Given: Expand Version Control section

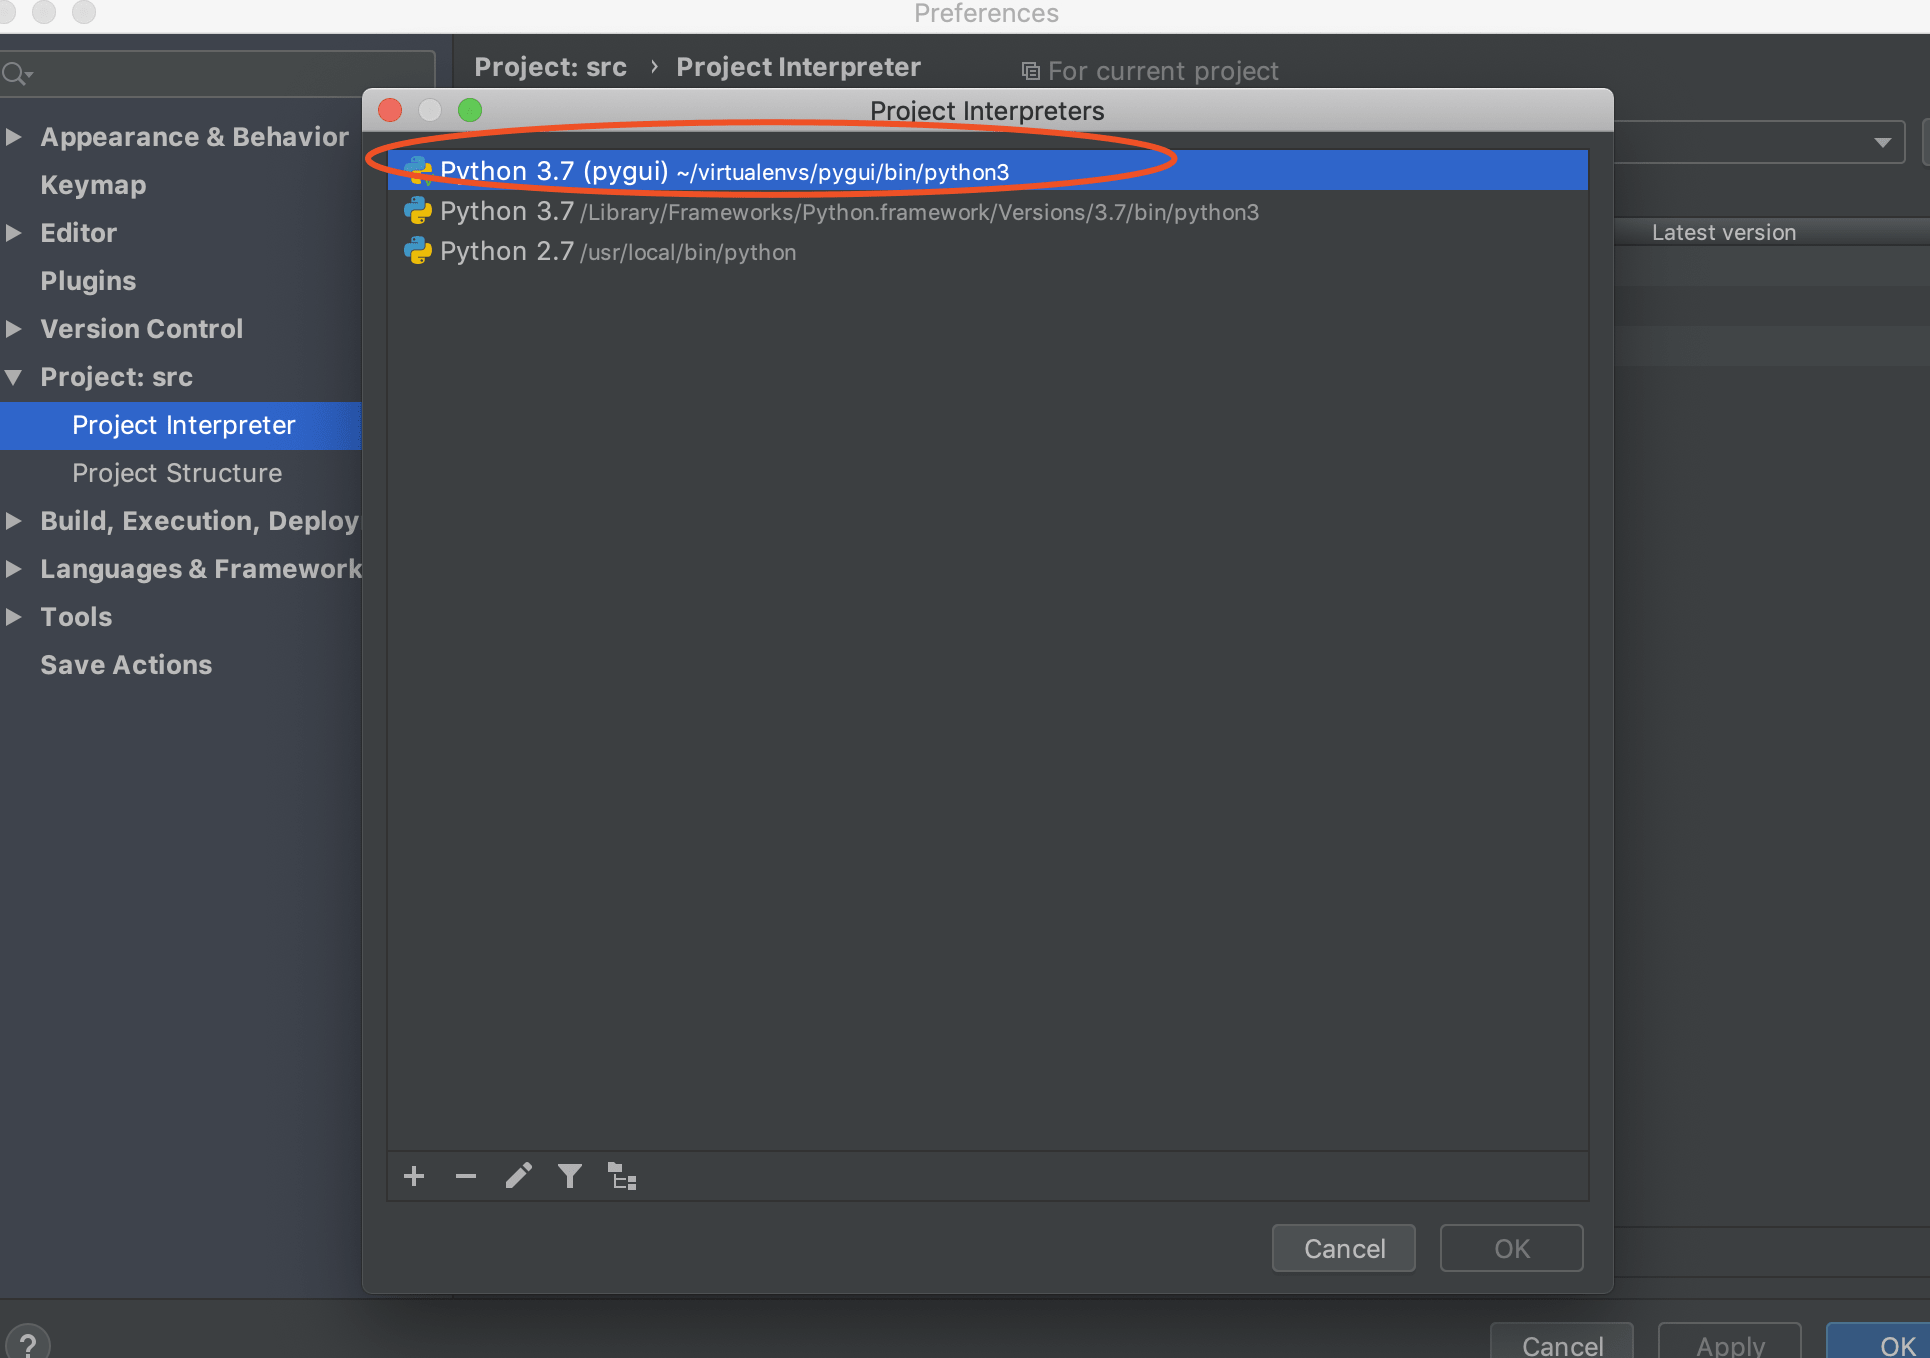Looking at the screenshot, I should coord(14,329).
